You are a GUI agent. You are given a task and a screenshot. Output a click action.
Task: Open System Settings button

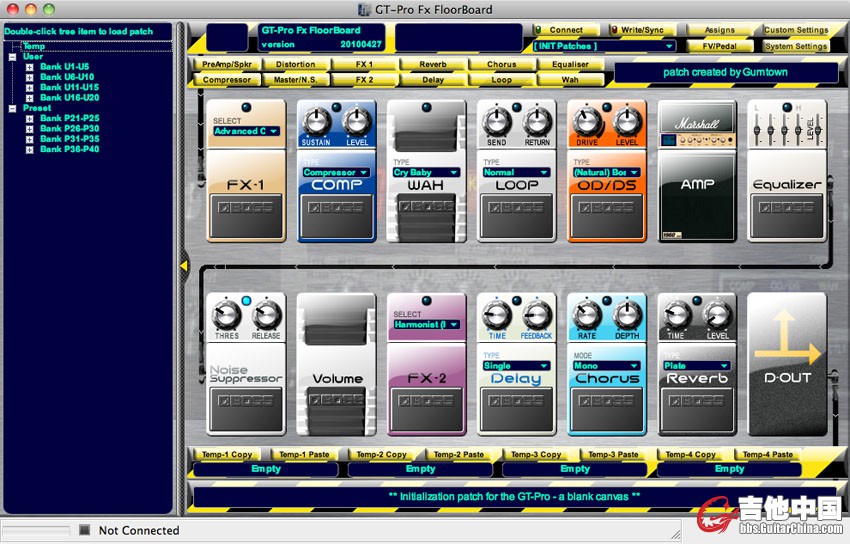coord(796,46)
